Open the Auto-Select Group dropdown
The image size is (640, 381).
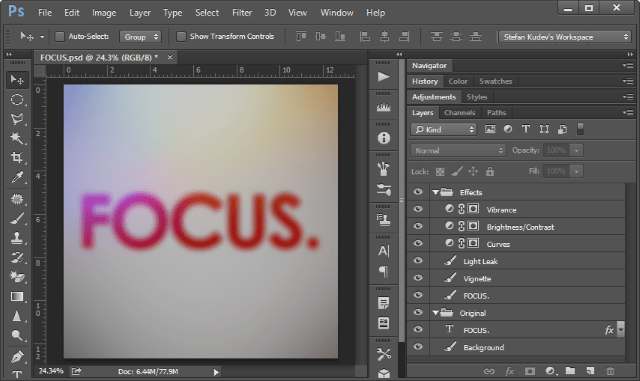coord(140,37)
